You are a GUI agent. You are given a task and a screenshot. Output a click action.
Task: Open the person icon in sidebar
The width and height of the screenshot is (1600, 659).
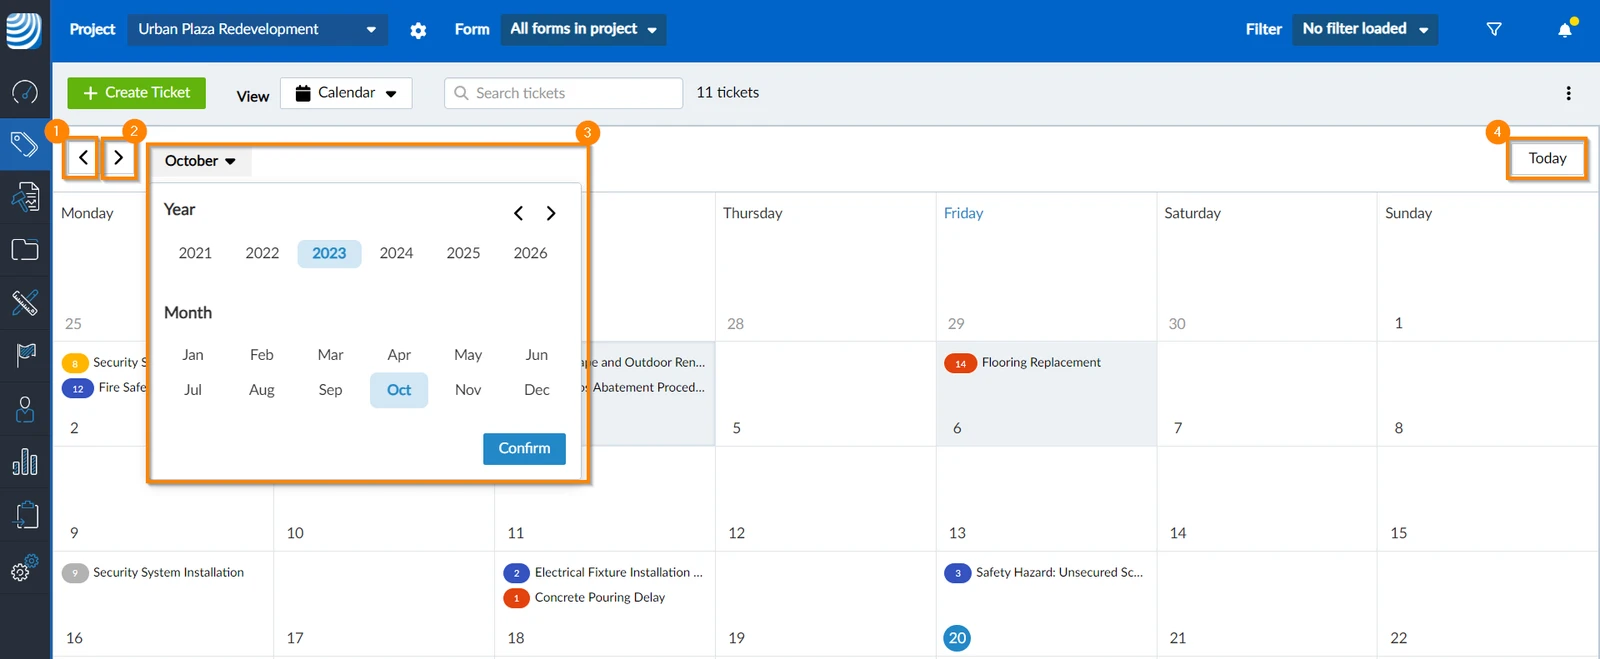coord(25,409)
